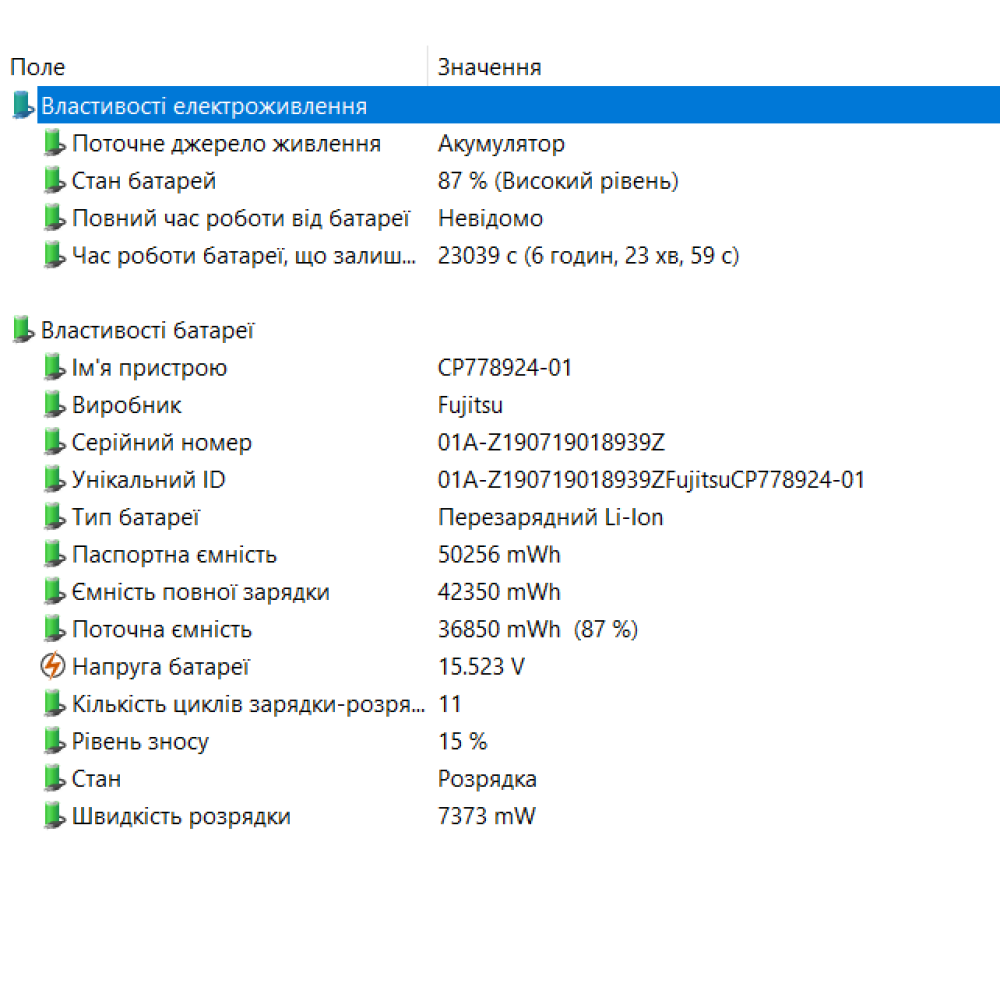Click icon next to Рівень зносу
Viewport: 1000px width, 1000px height.
[54, 740]
